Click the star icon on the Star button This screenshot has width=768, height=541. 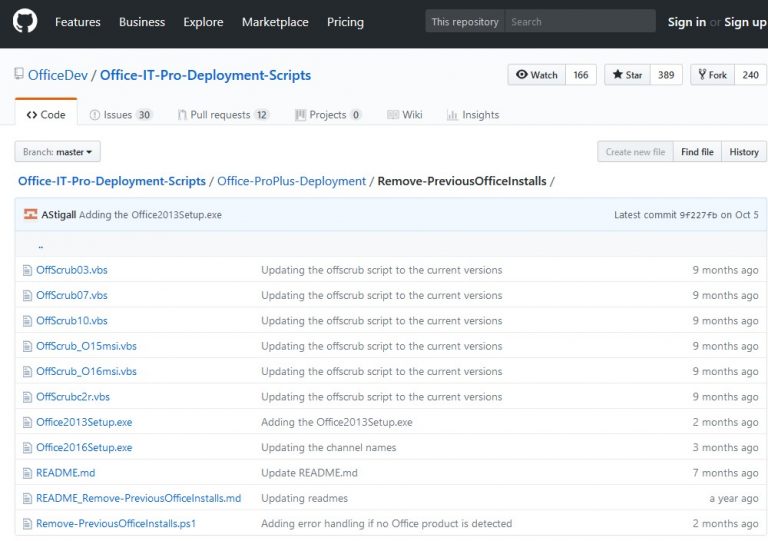pyautogui.click(x=617, y=74)
